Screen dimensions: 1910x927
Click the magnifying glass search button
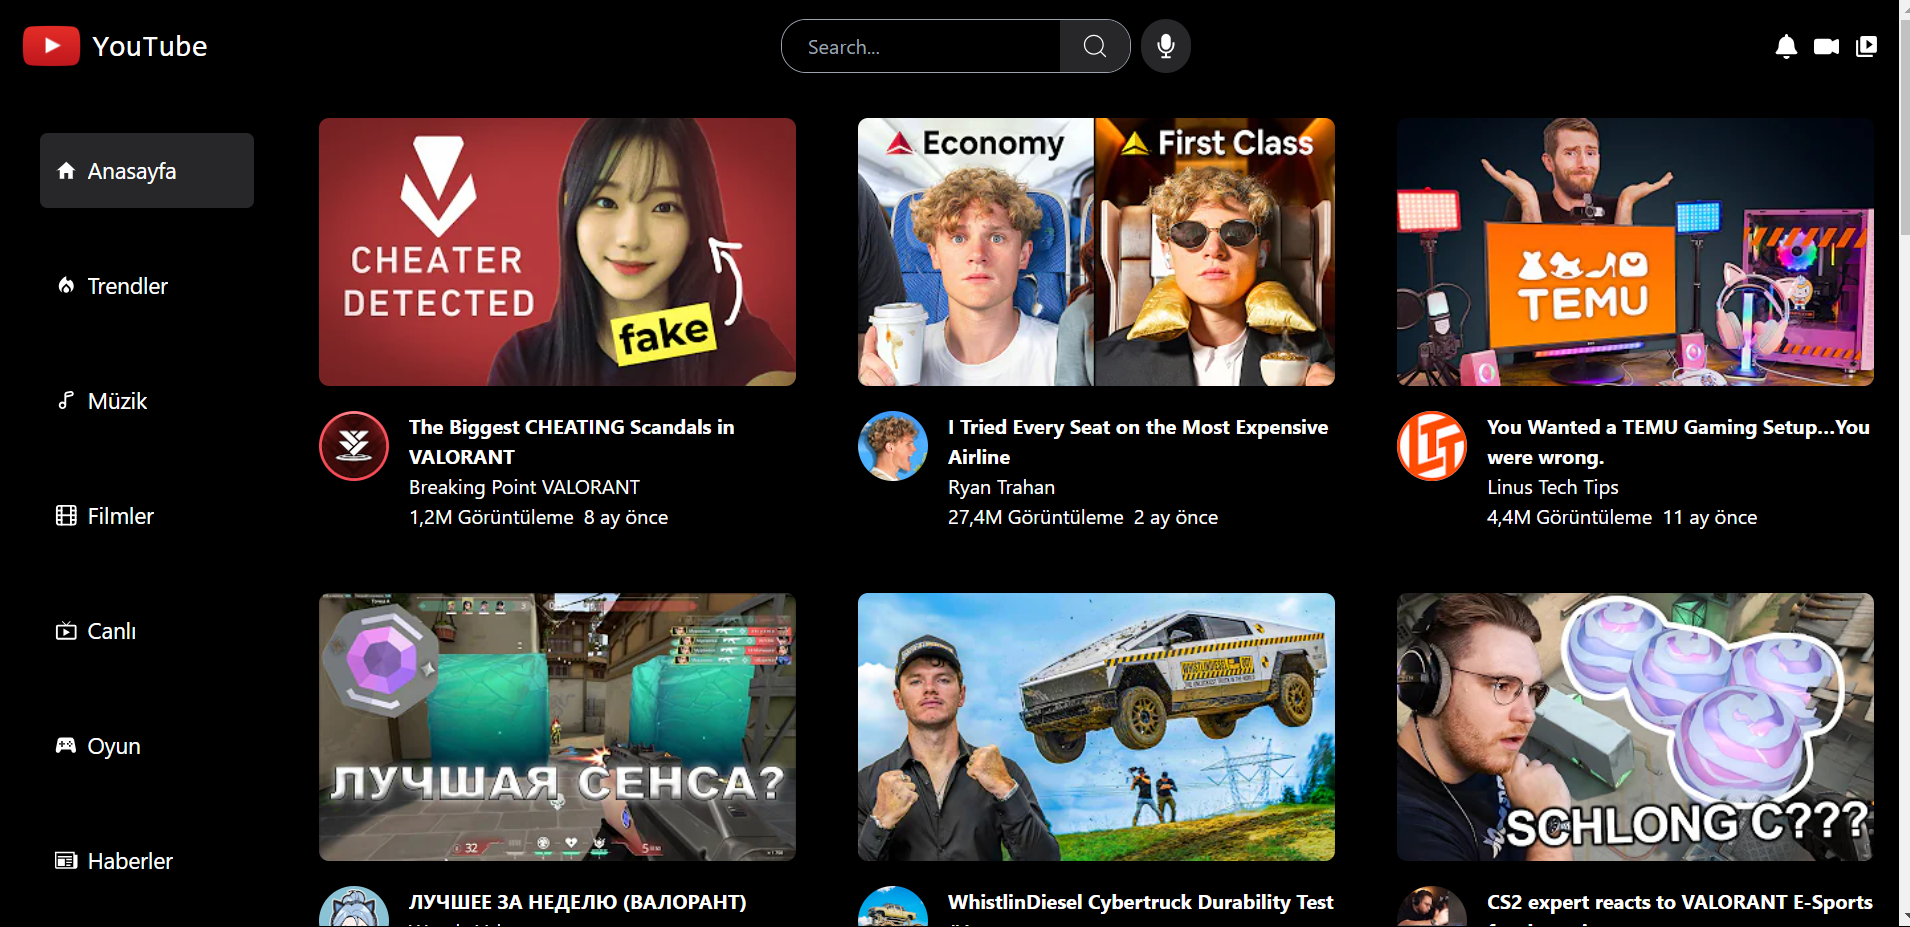tap(1095, 46)
